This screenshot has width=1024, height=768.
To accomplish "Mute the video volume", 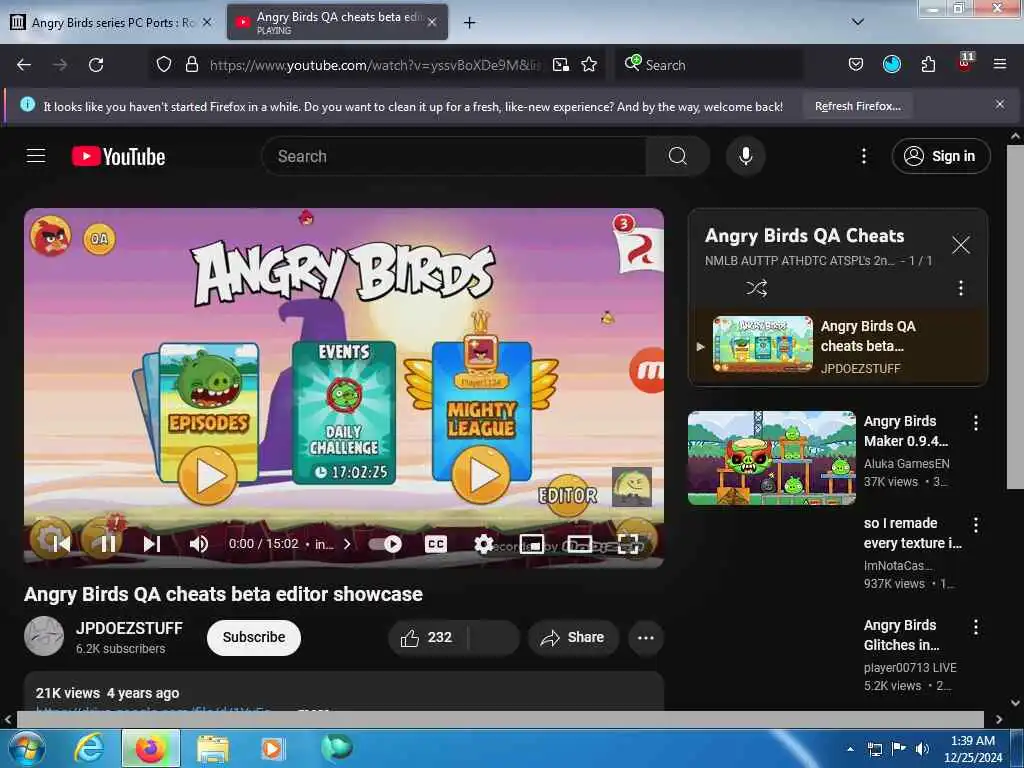I will [199, 543].
